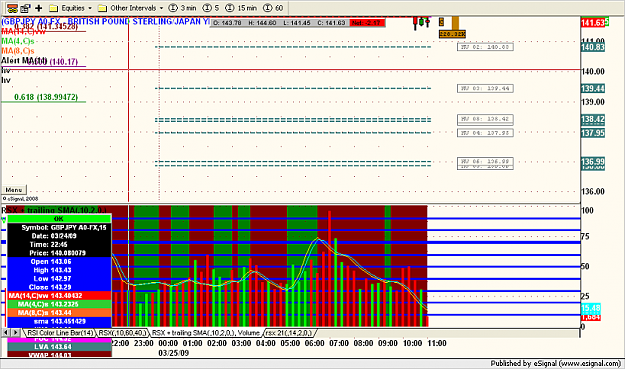The image size is (625, 369).
Task: Click the MV 04: 137.95 level label
Action: 485,133
